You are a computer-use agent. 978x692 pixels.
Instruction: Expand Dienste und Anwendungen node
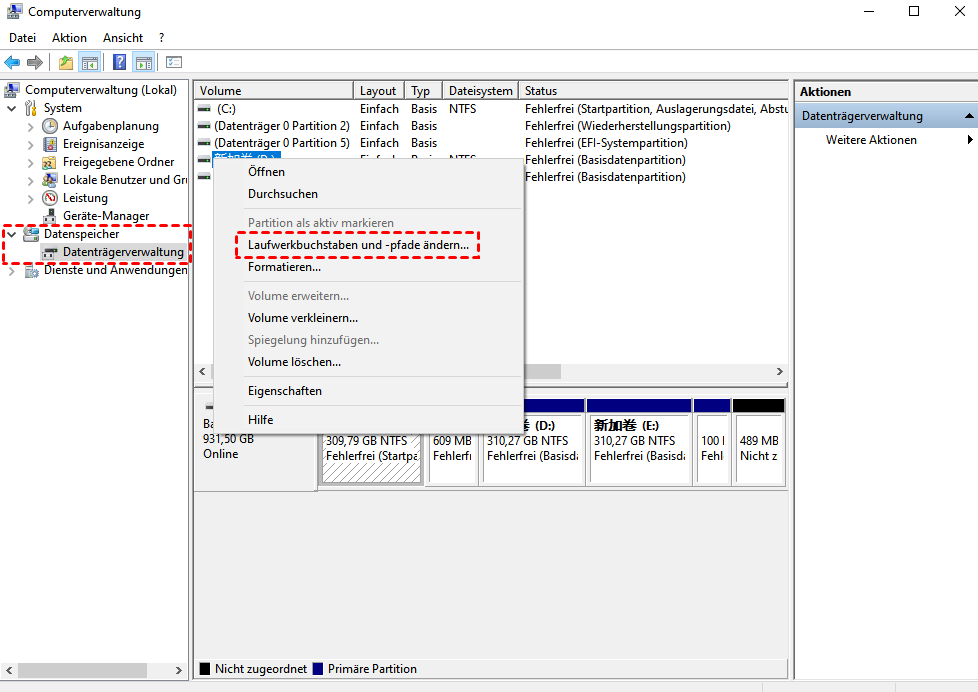coord(11,271)
